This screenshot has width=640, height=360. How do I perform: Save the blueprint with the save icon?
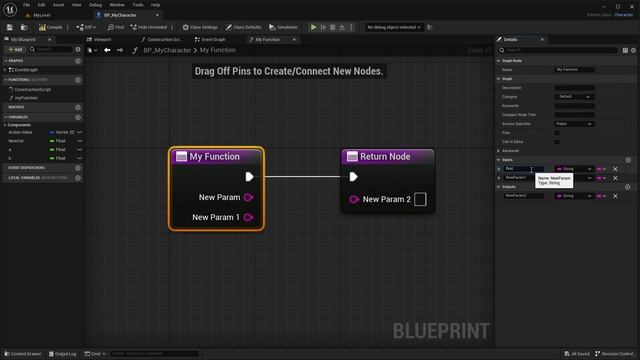(x=9, y=27)
